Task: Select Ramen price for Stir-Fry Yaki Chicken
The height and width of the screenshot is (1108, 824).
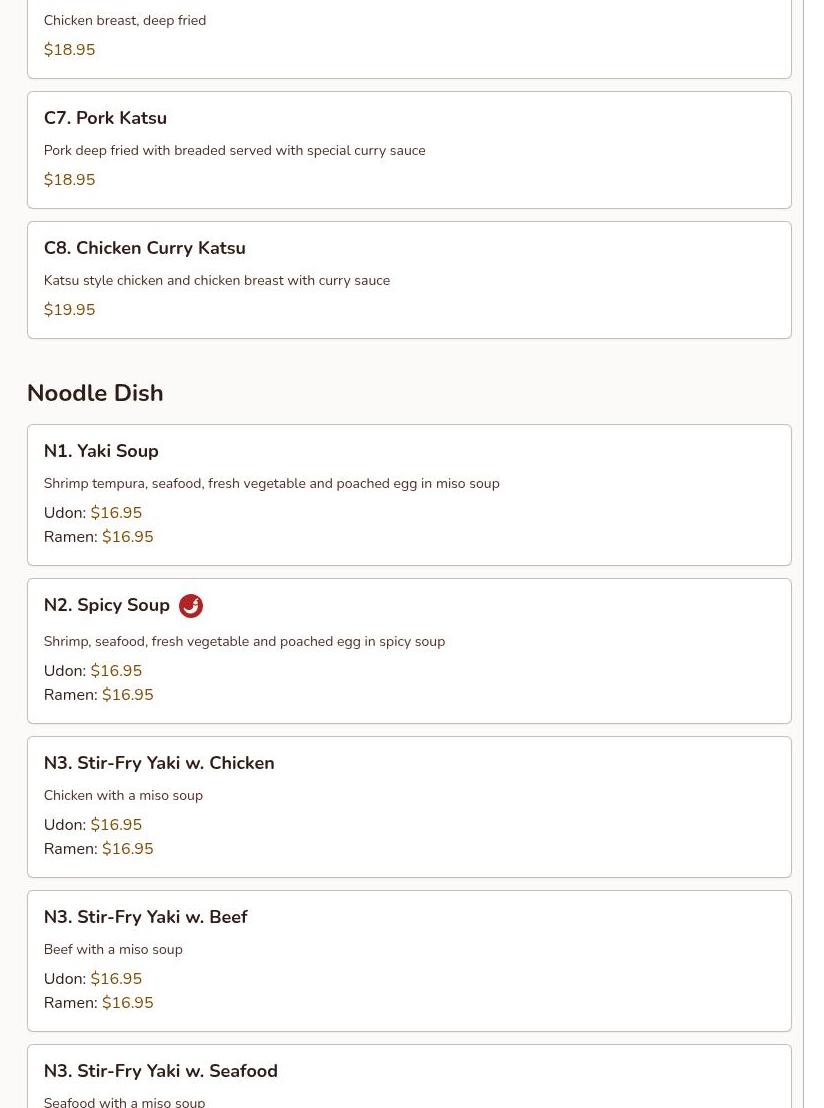Action: 127,849
